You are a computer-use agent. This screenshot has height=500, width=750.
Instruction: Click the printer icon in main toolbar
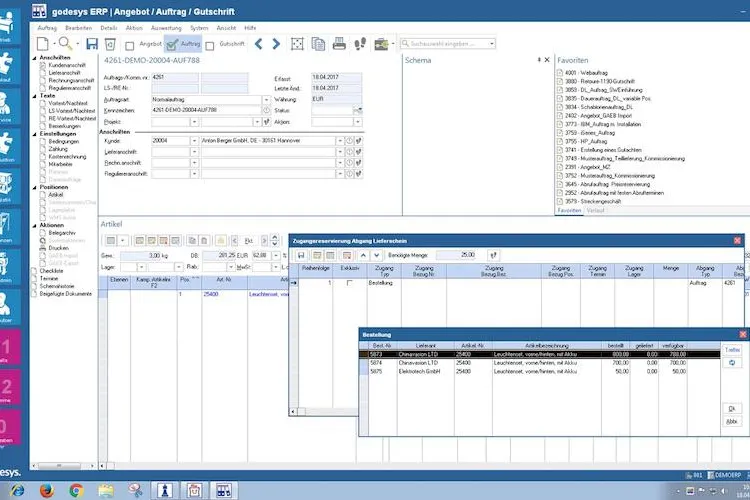339,44
